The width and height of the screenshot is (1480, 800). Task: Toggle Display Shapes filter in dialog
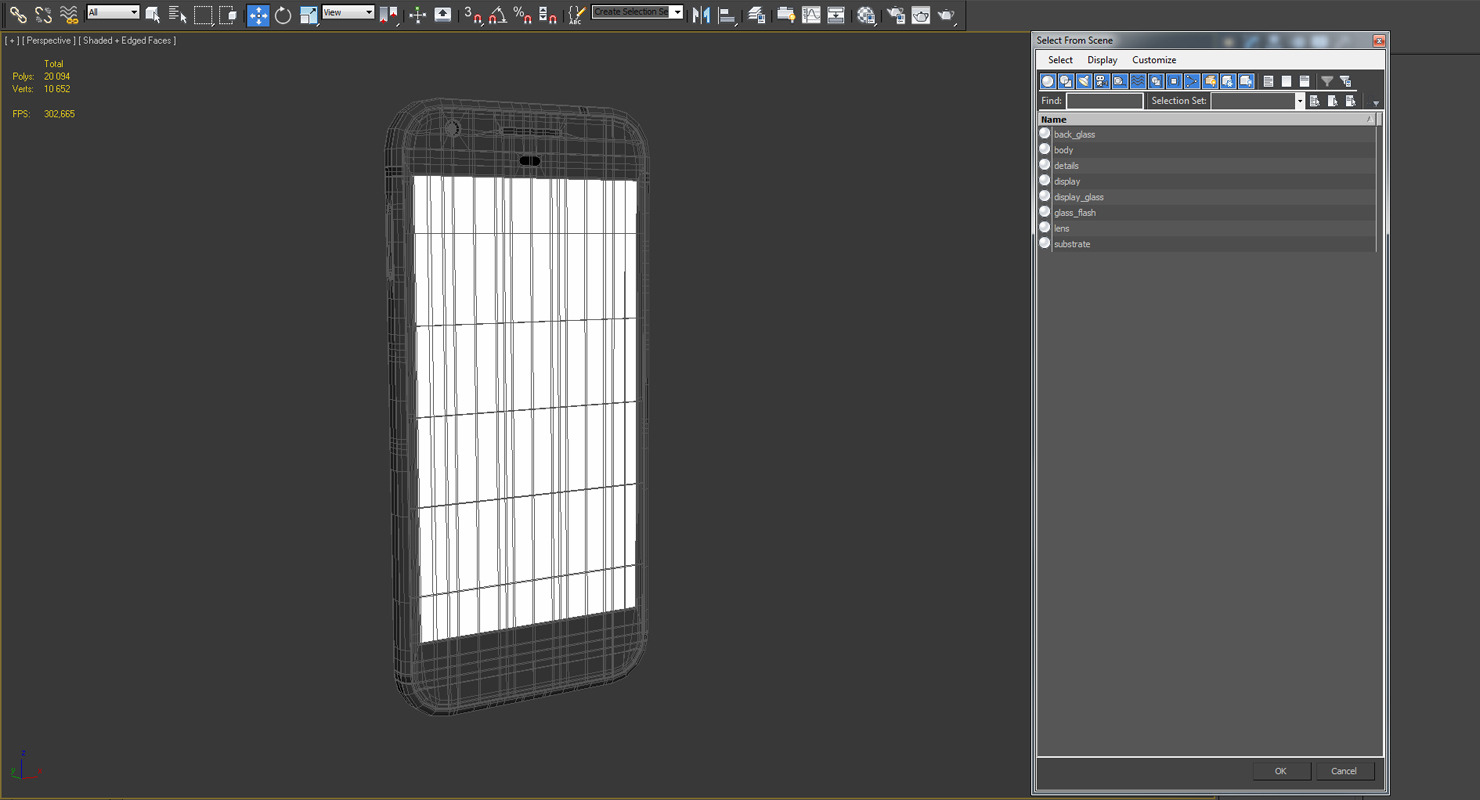coord(1066,81)
